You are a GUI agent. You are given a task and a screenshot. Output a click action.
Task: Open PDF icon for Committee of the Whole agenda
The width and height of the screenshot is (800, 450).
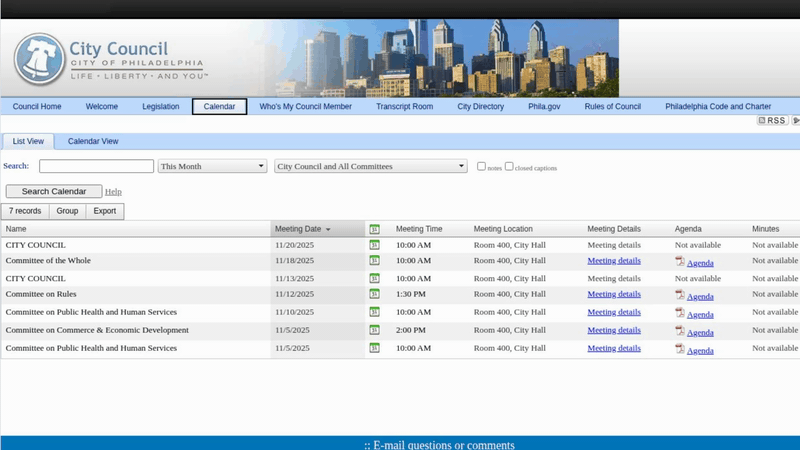pyautogui.click(x=680, y=261)
